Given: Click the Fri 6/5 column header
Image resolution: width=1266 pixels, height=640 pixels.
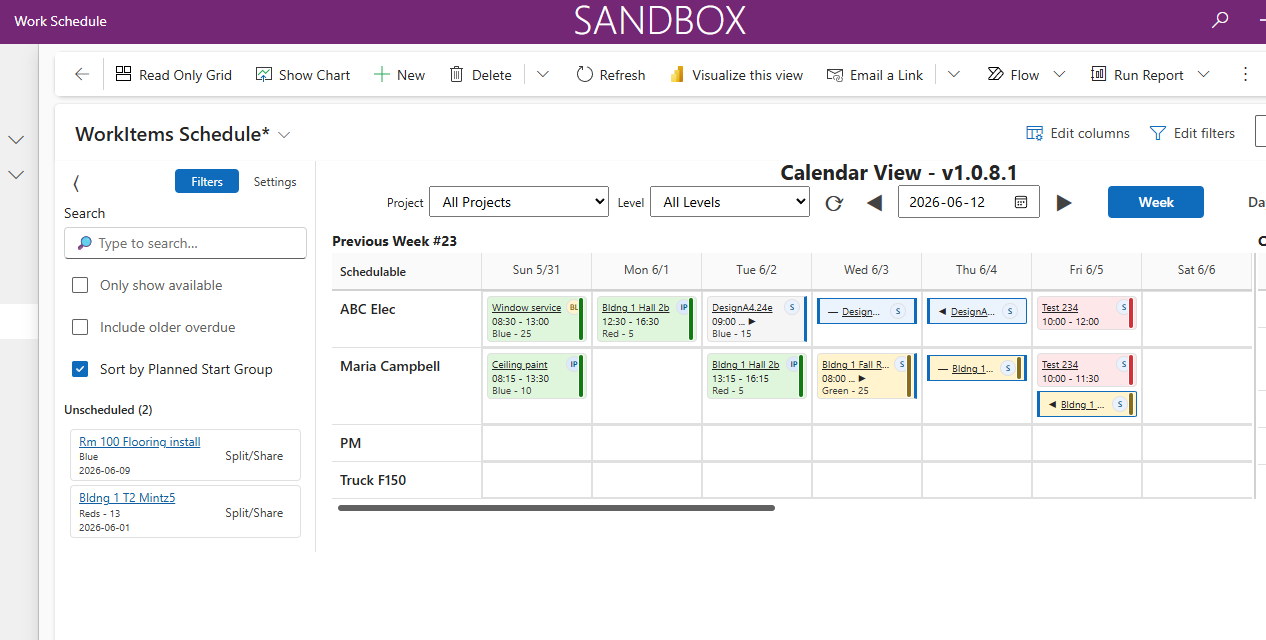Looking at the screenshot, I should point(1086,270).
